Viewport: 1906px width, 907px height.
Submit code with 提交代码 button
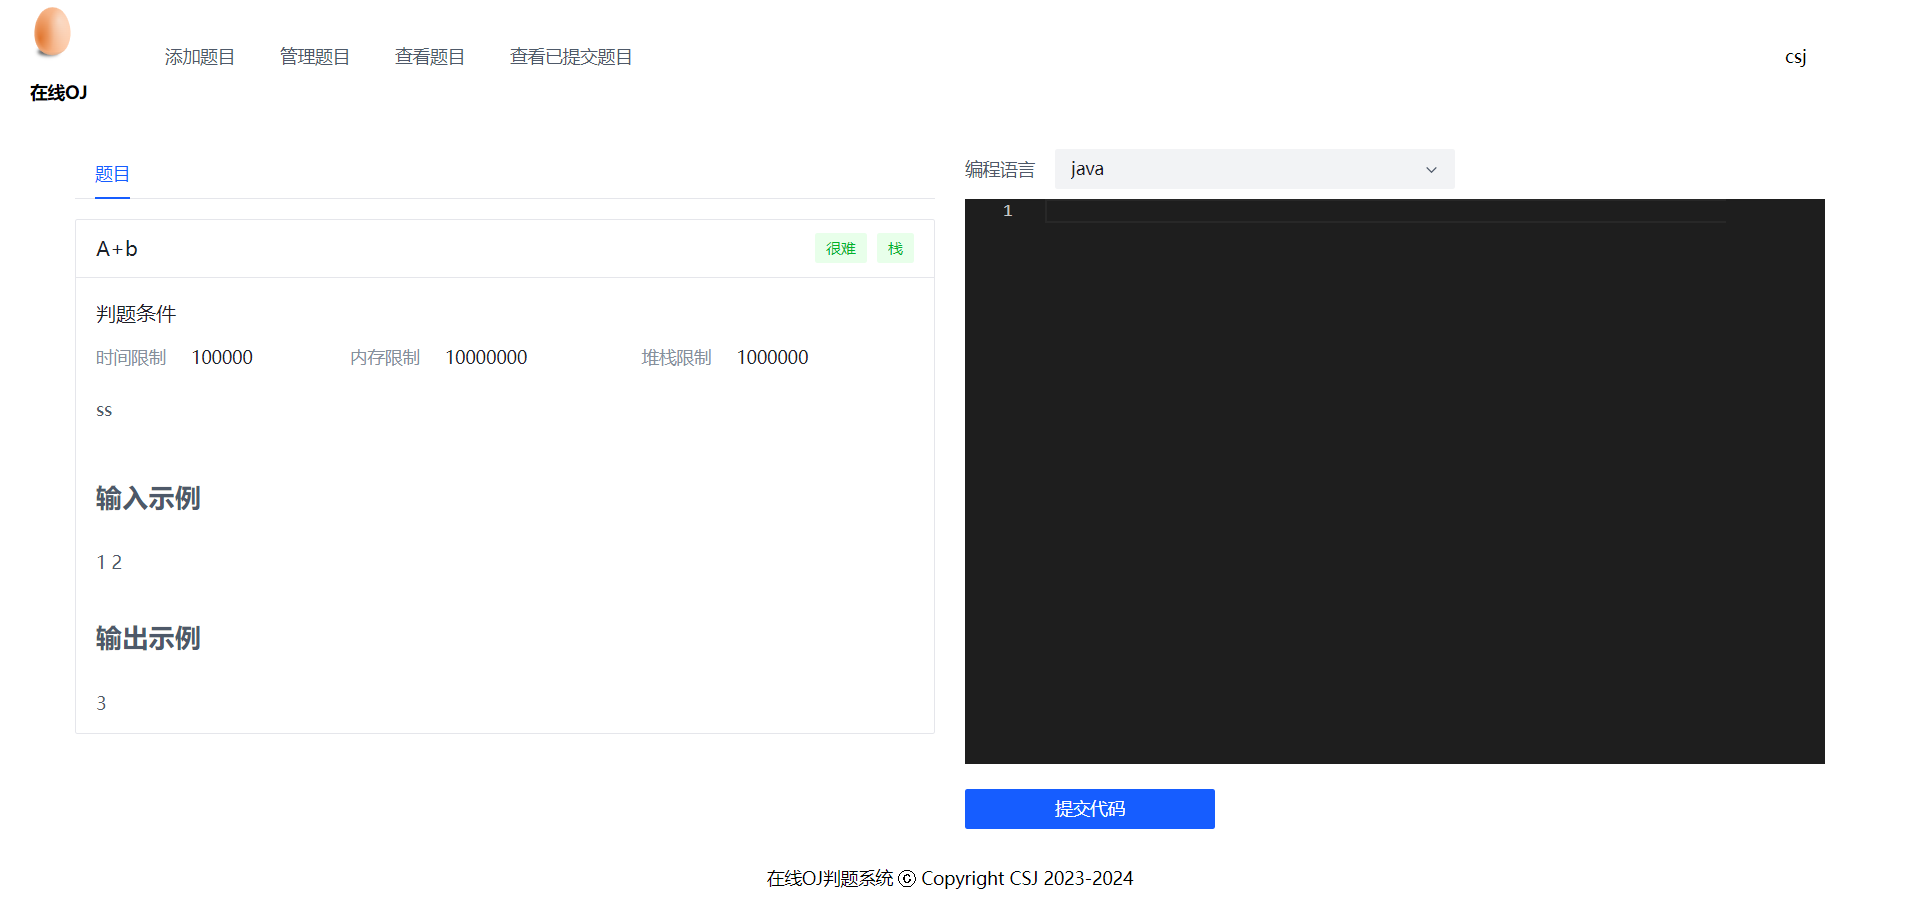pos(1090,809)
